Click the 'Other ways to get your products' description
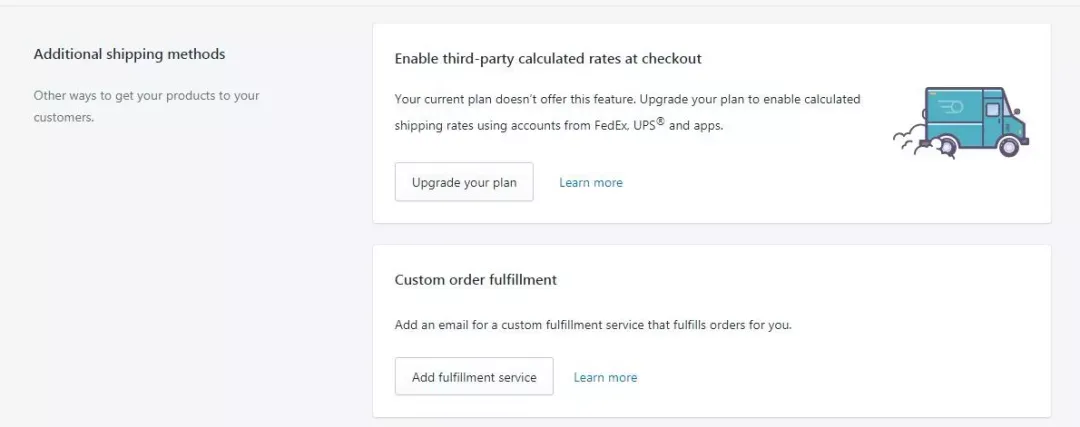This screenshot has height=427, width=1080. [146, 96]
